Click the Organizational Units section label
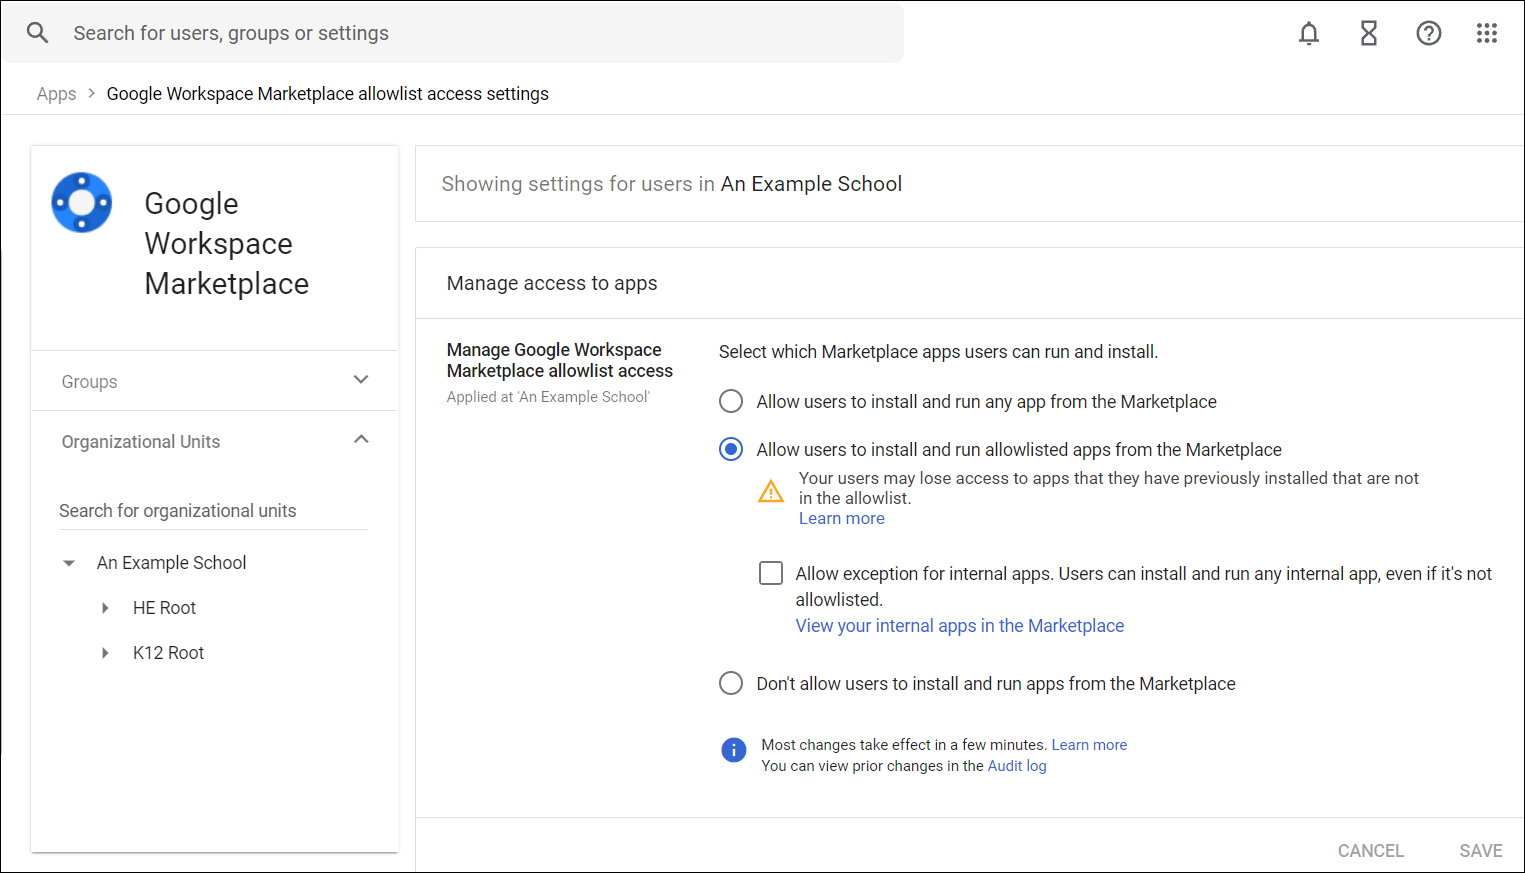The height and width of the screenshot is (873, 1525). [x=140, y=442]
